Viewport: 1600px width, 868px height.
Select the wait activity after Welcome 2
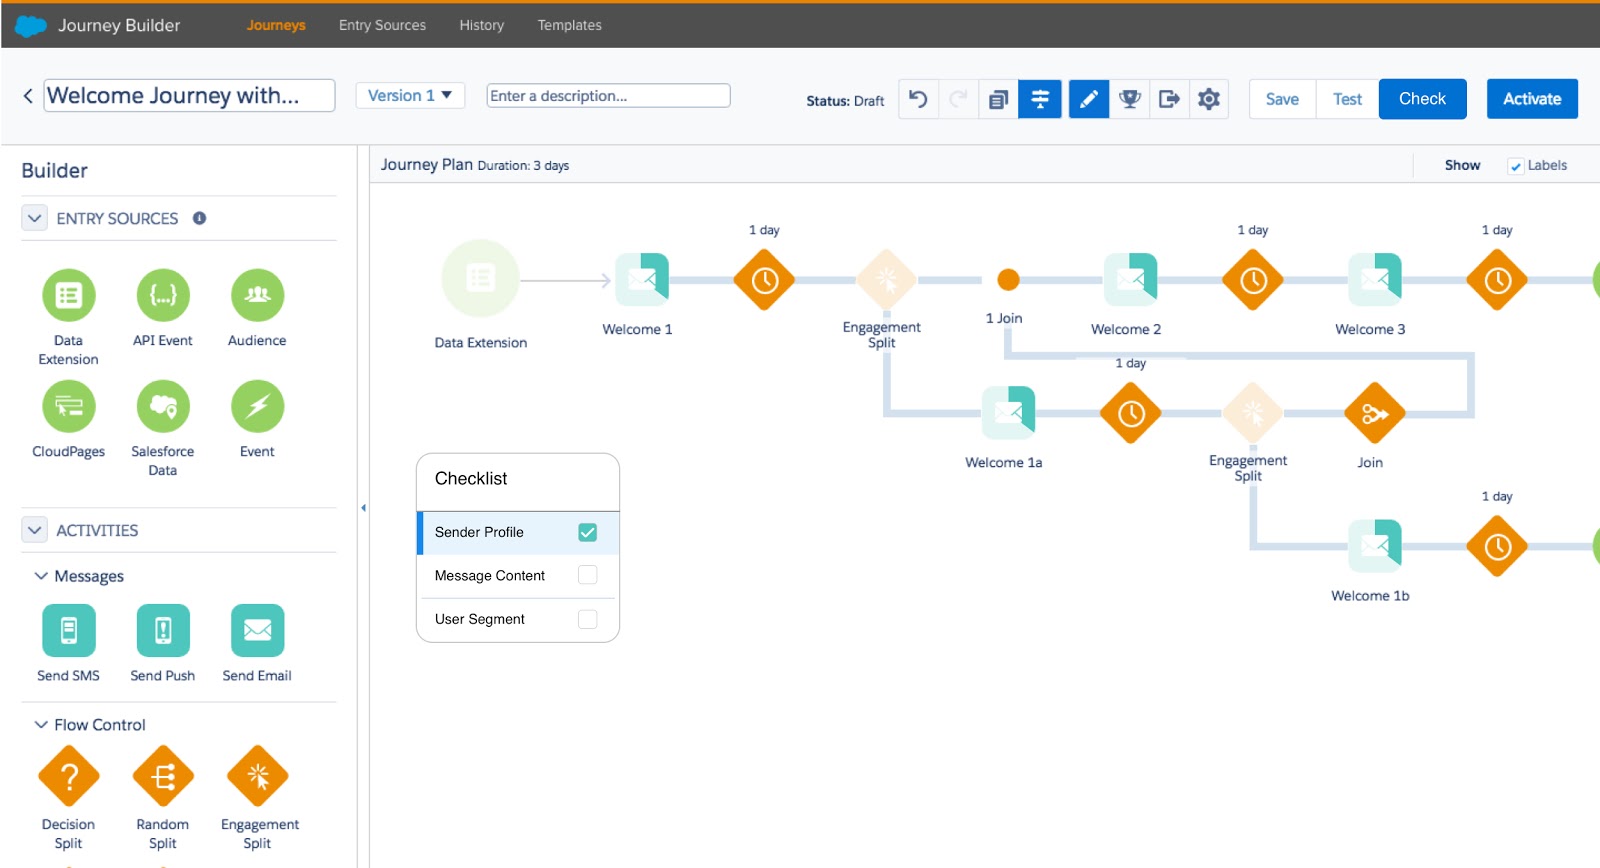[x=1253, y=280]
